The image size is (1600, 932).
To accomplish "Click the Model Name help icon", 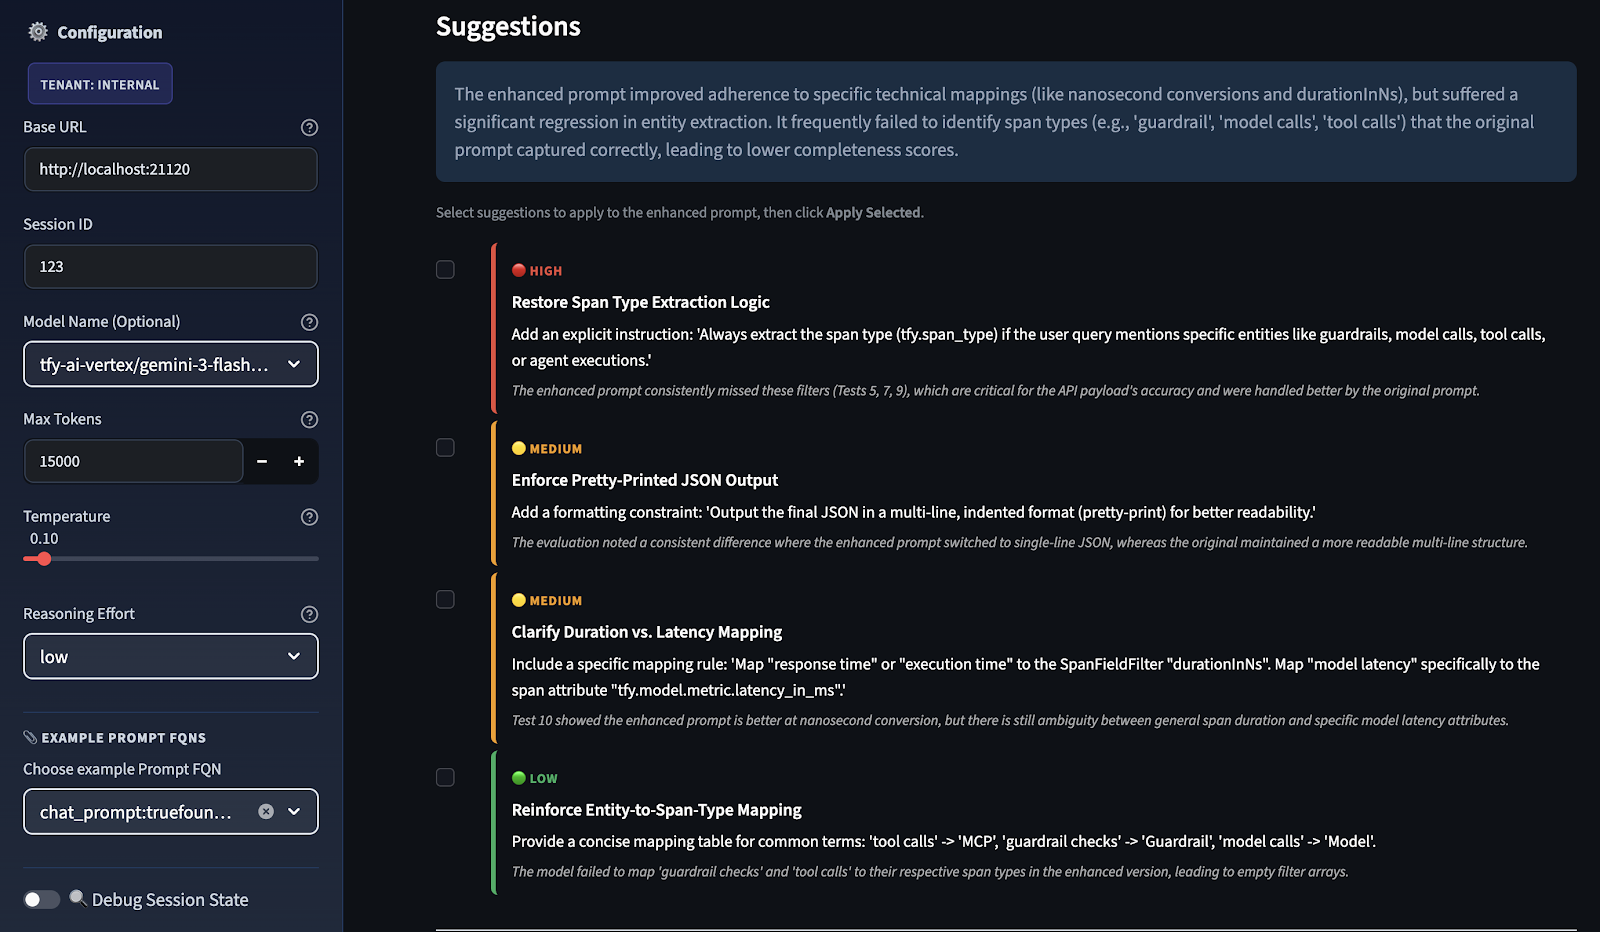I will coord(309,322).
